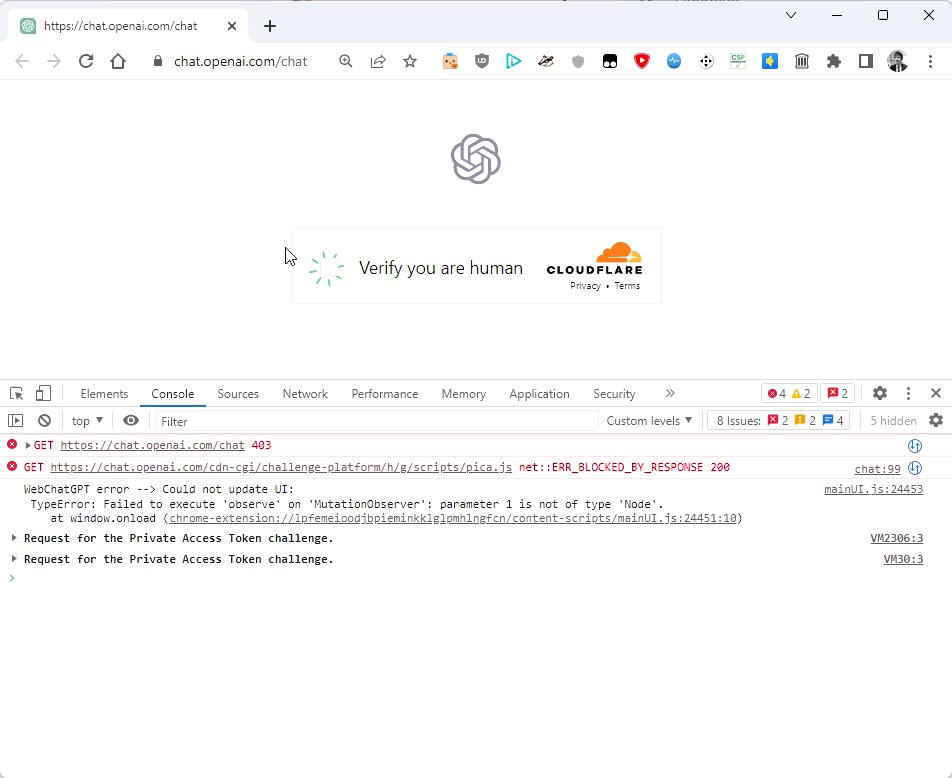Open the zoom magnifier icon in address bar
The width and height of the screenshot is (952, 778).
pos(345,61)
